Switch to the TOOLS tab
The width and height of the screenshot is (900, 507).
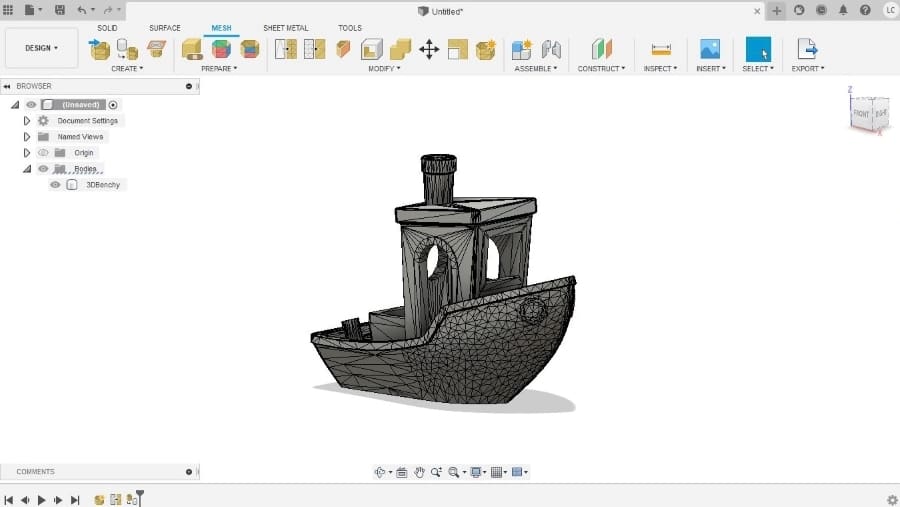click(350, 28)
